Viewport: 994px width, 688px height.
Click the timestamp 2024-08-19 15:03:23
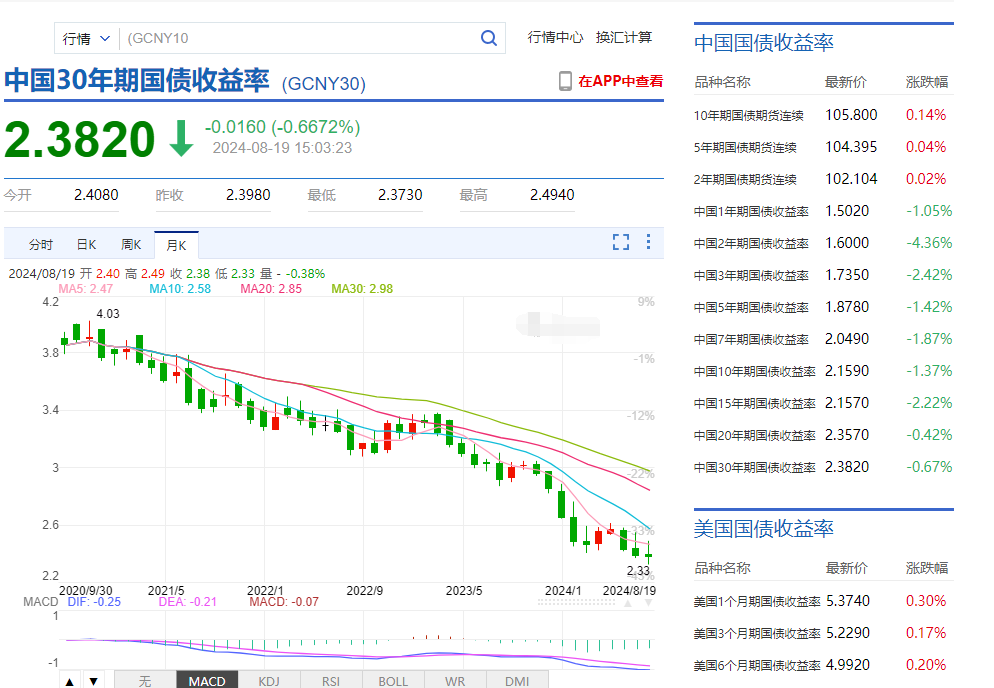click(282, 148)
